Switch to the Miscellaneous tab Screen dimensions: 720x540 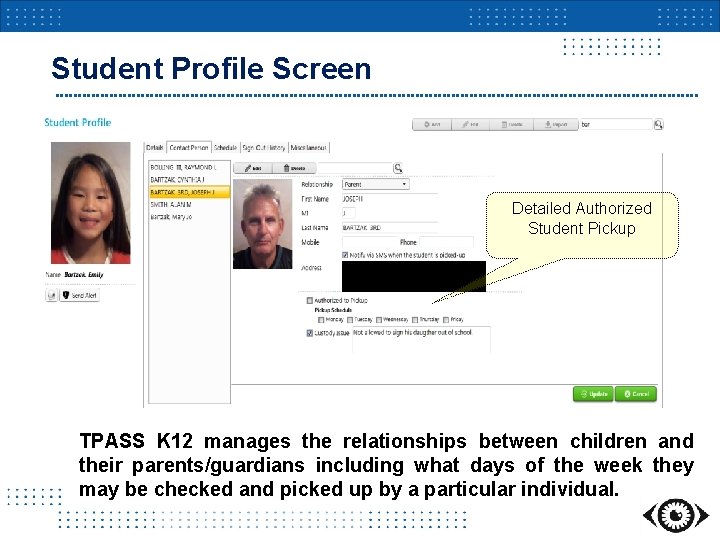coord(309,147)
